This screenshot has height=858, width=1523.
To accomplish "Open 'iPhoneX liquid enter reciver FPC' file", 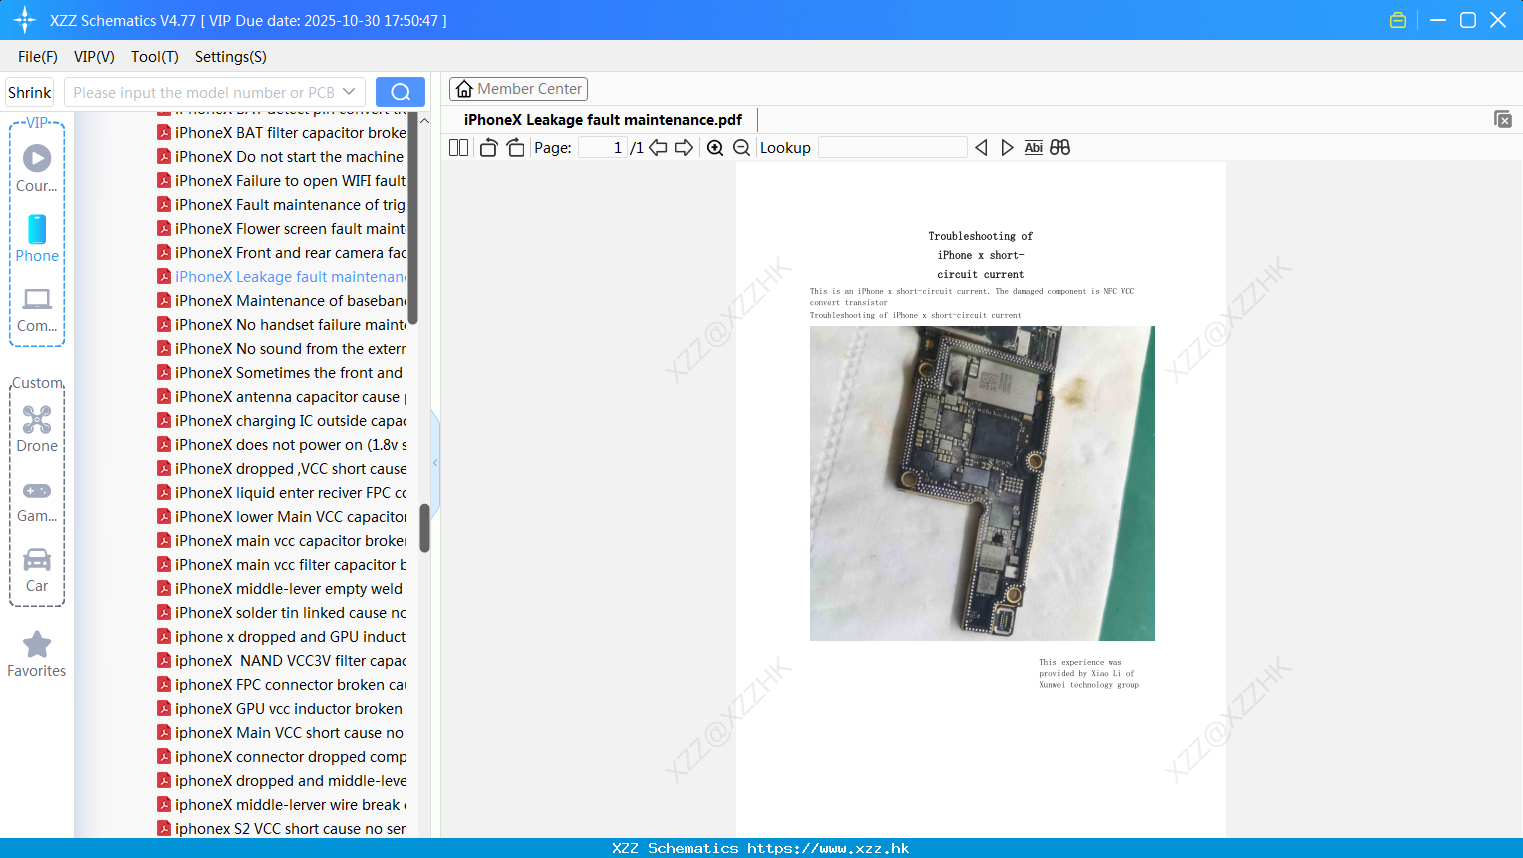I will (x=282, y=492).
